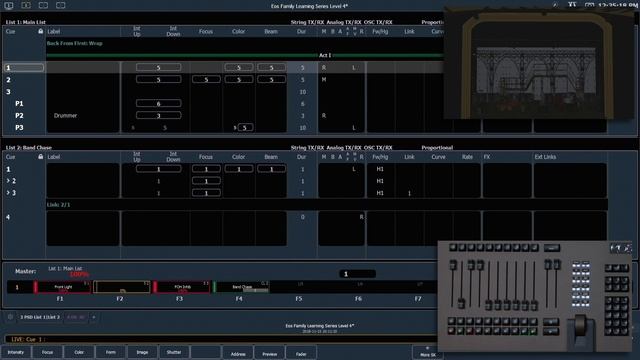Click the command line LIVE: Cue 1
This screenshot has height=360, width=640.
220,339
